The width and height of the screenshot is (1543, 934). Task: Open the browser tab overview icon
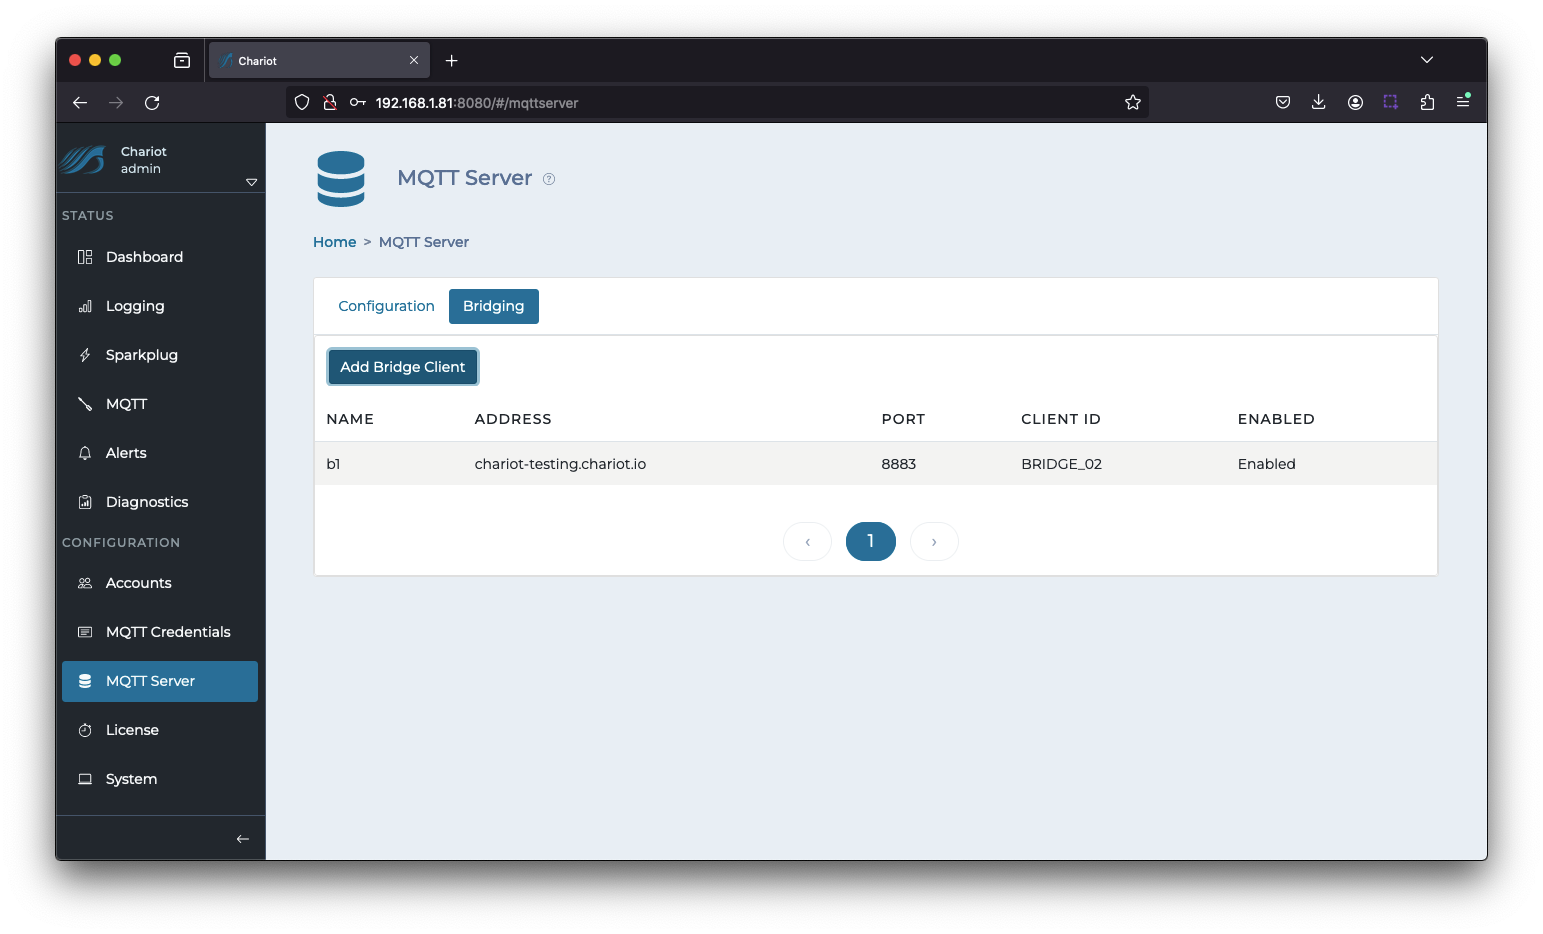pos(182,60)
